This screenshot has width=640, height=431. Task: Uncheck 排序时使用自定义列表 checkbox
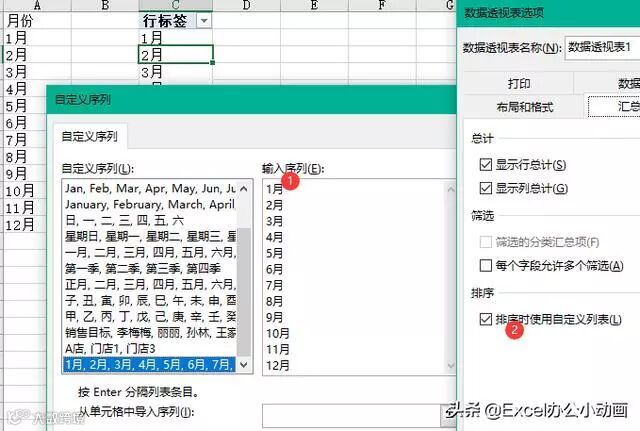(x=485, y=319)
